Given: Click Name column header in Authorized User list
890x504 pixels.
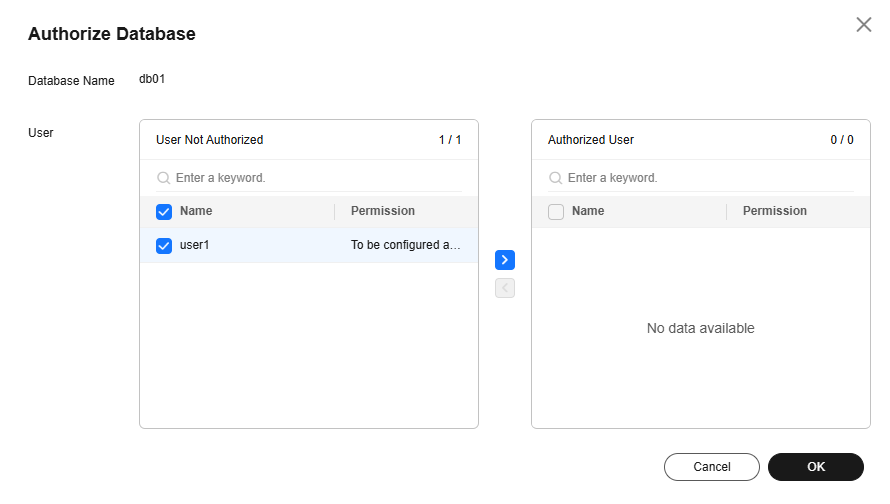Looking at the screenshot, I should click(x=588, y=211).
